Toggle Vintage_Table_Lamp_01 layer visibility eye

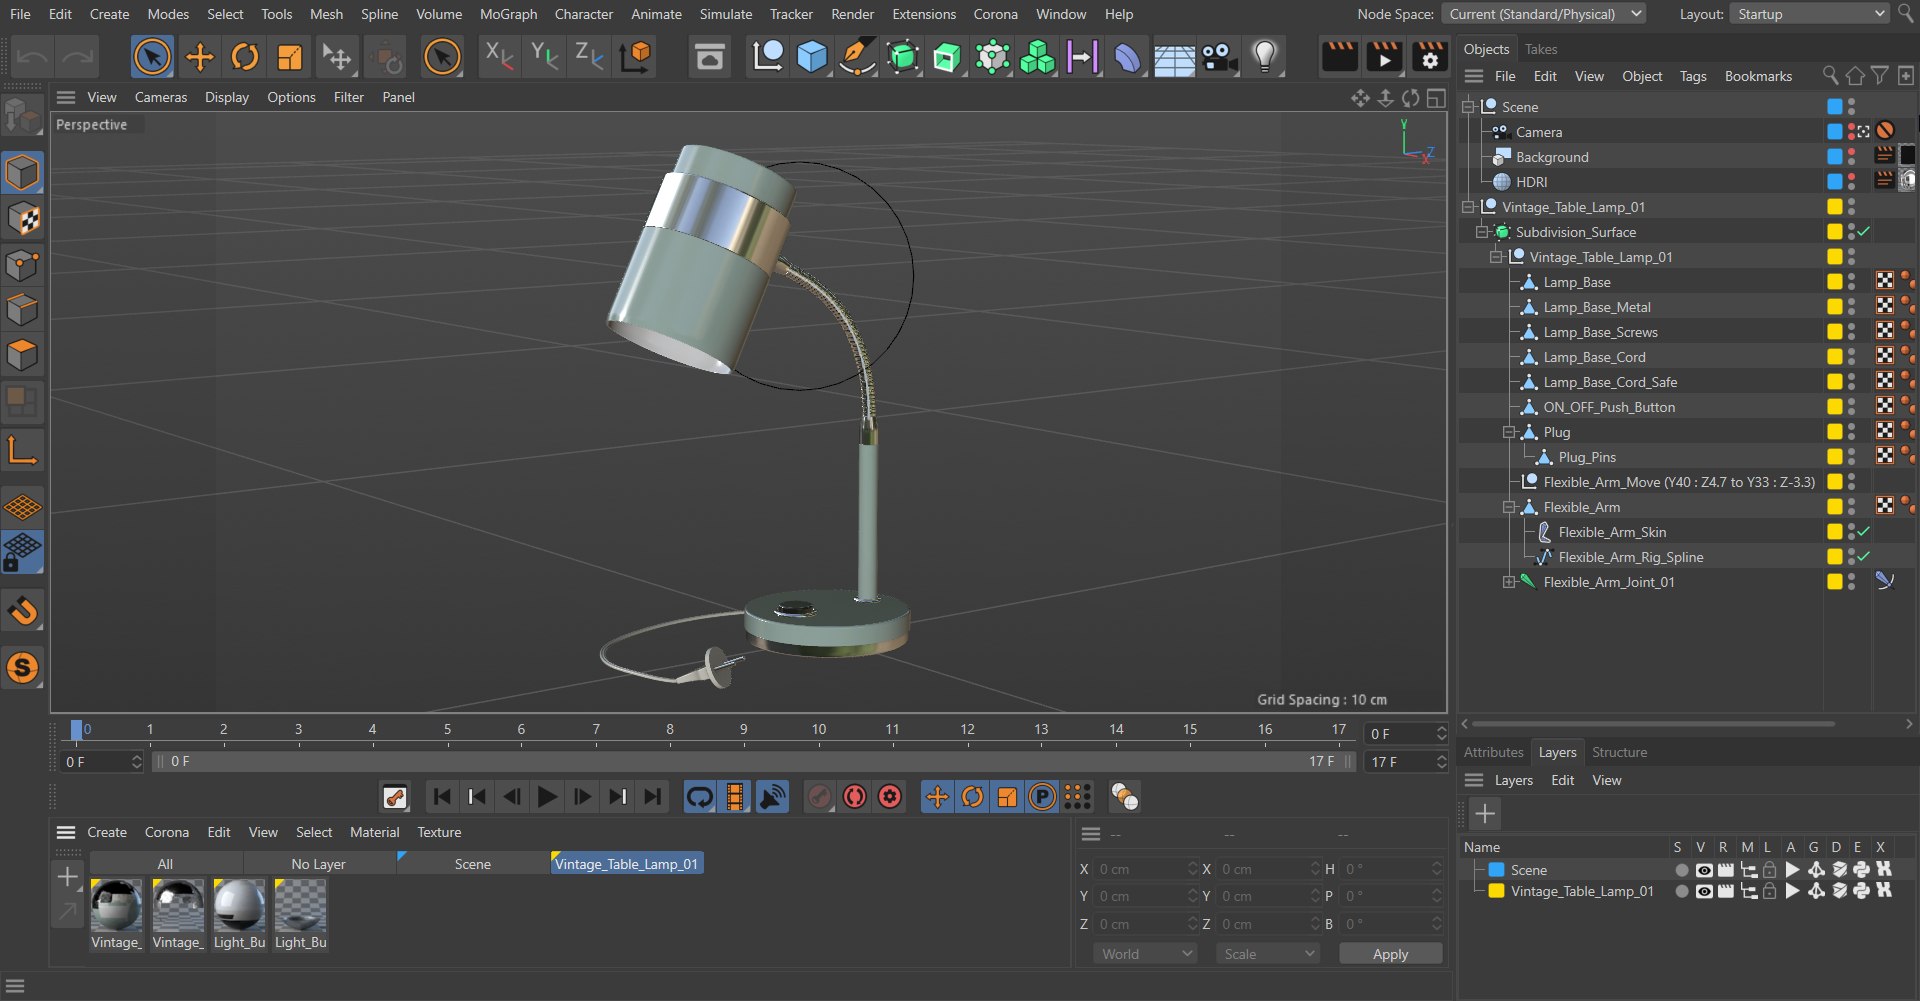click(x=1704, y=891)
